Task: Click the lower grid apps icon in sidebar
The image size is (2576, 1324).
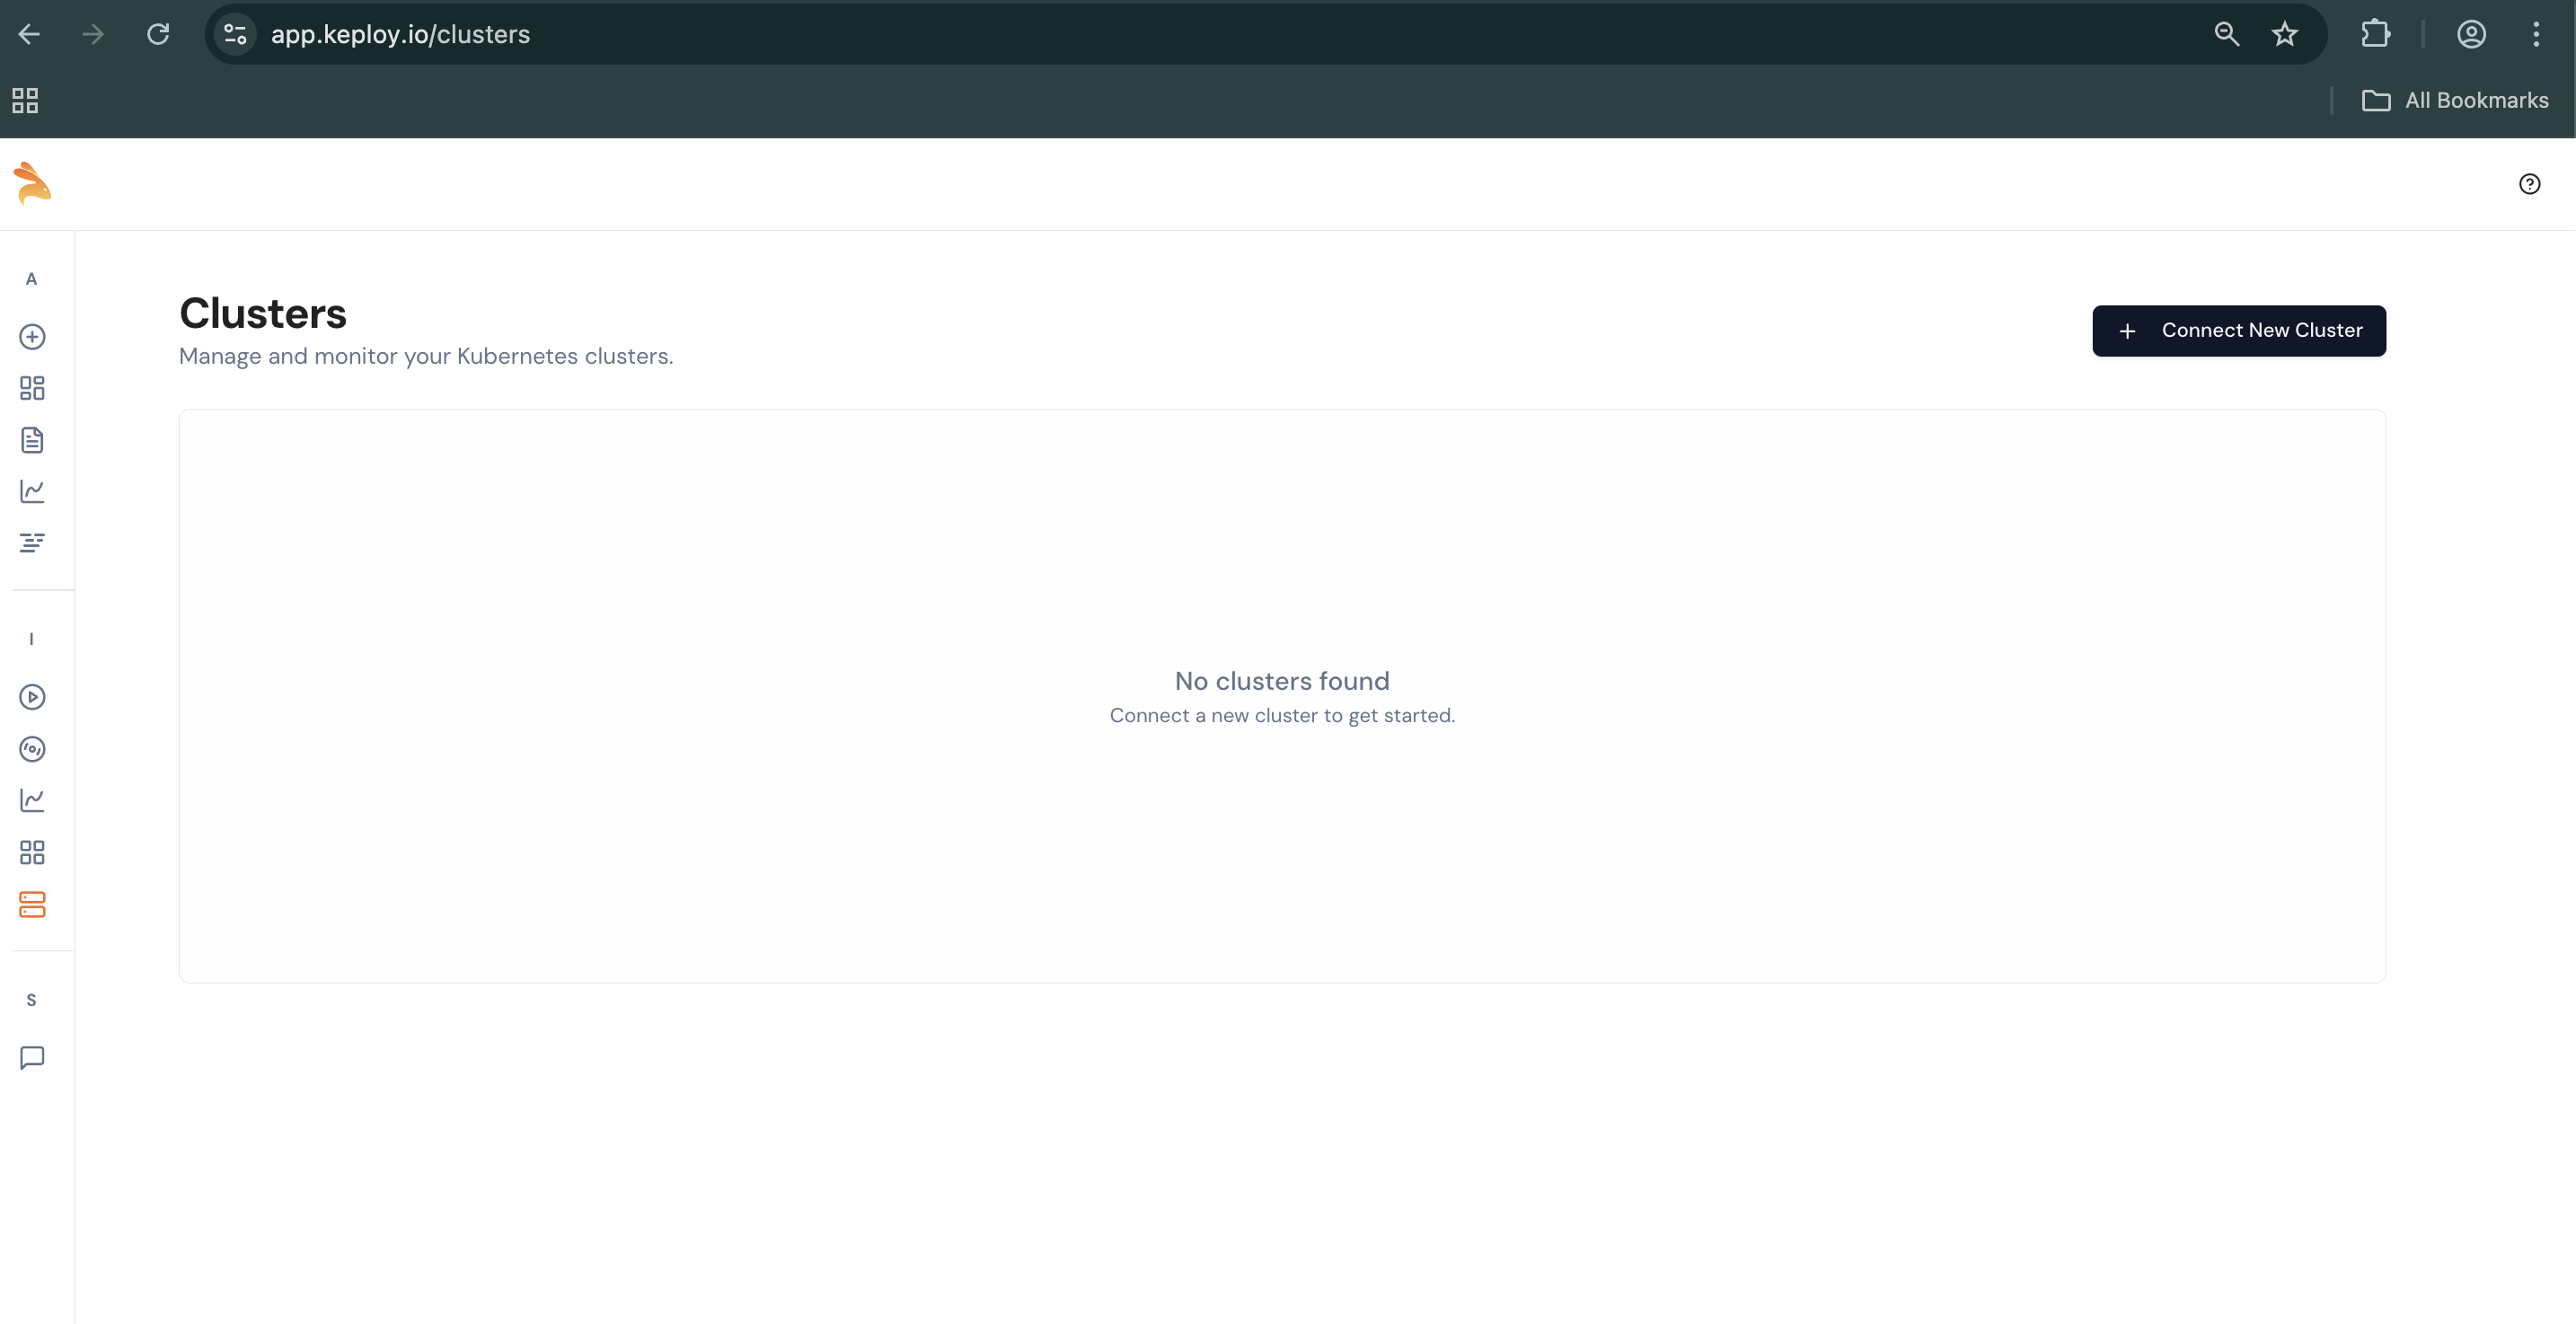Action: tap(31, 852)
